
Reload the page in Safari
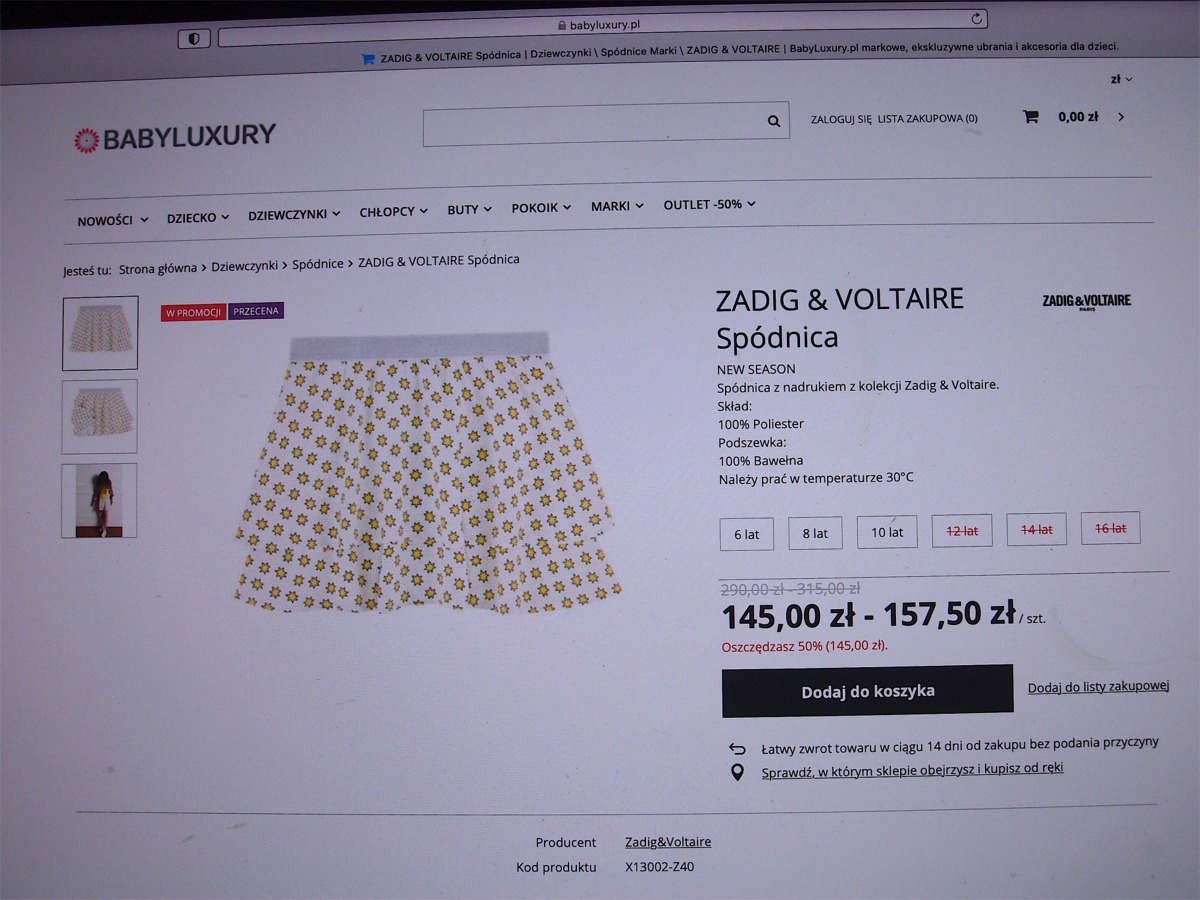(977, 19)
